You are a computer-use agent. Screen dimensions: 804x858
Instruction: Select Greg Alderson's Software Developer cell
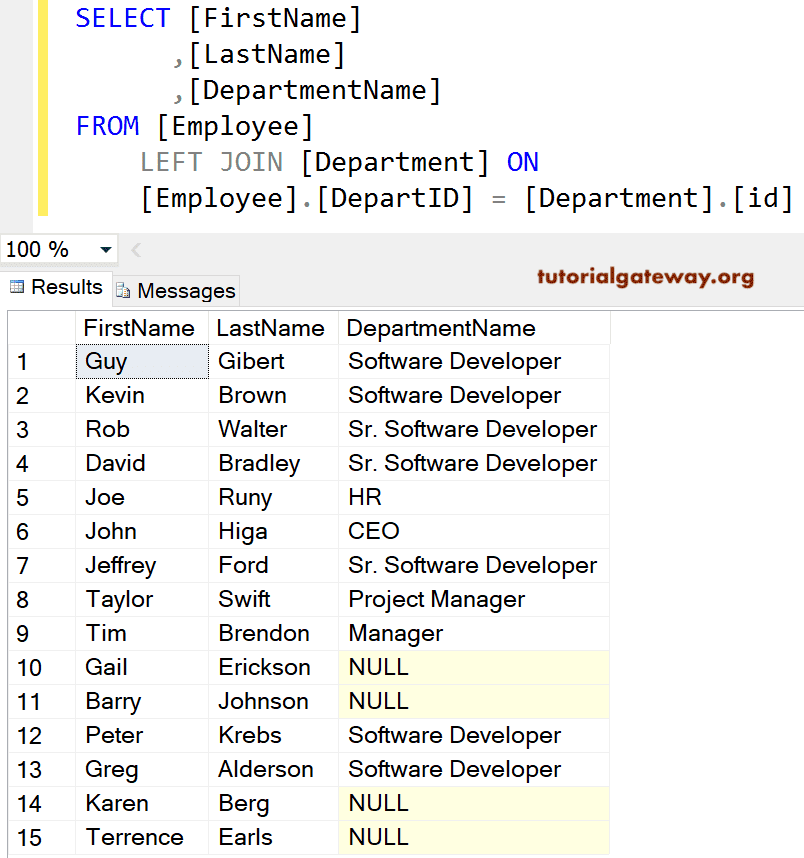(474, 769)
